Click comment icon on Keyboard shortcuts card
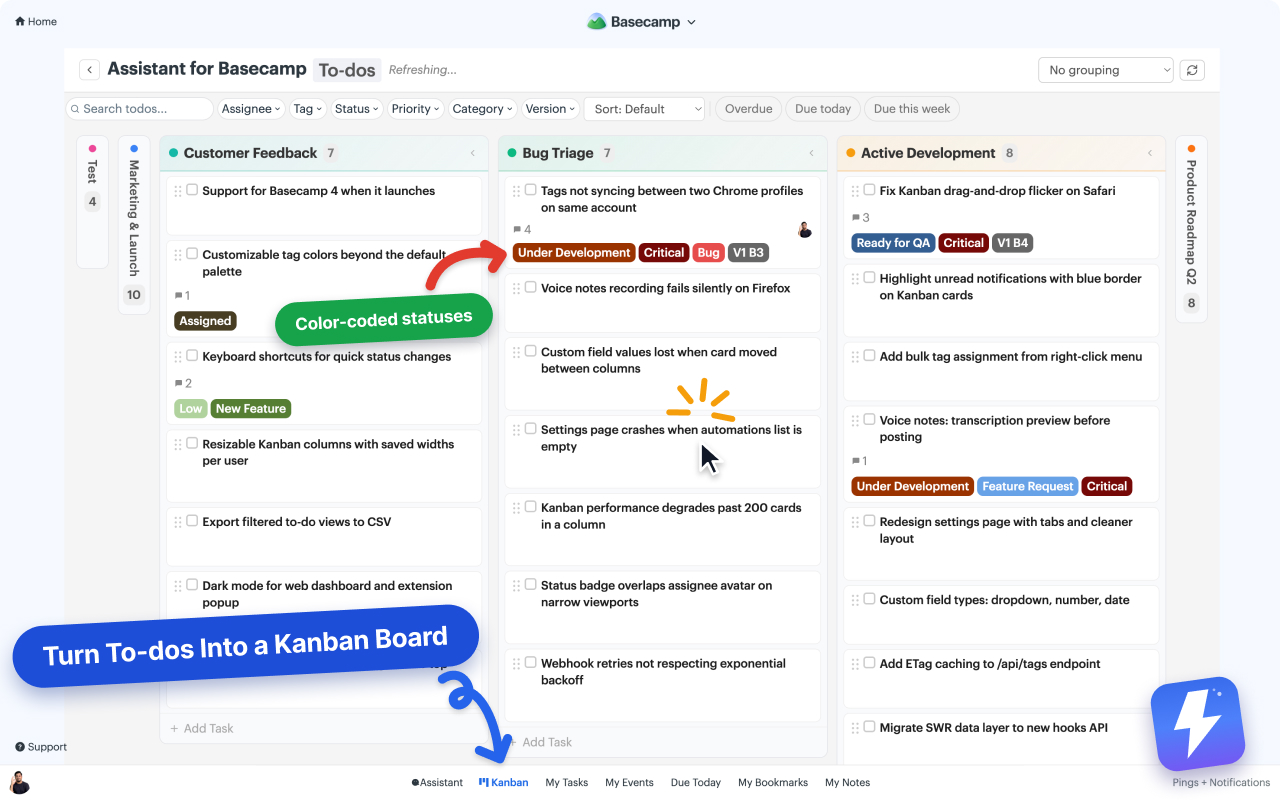Screen dimensions: 1280x800 179,383
